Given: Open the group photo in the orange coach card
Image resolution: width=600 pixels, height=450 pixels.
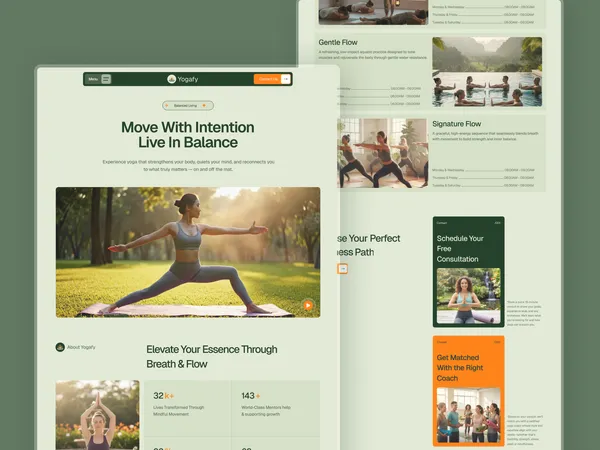Looking at the screenshot, I should (468, 415).
